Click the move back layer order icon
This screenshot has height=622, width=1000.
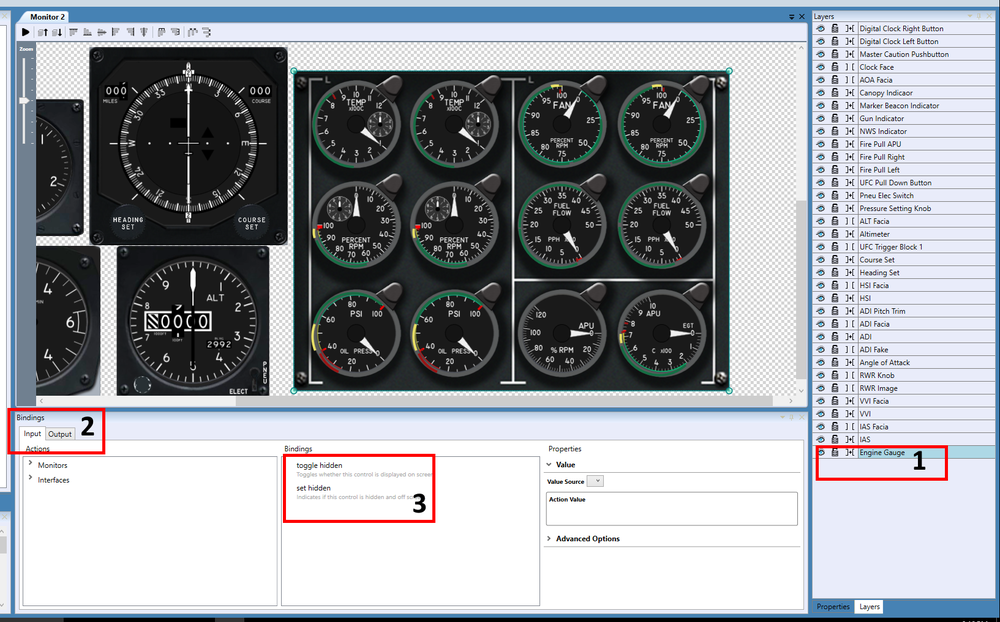pos(57,32)
